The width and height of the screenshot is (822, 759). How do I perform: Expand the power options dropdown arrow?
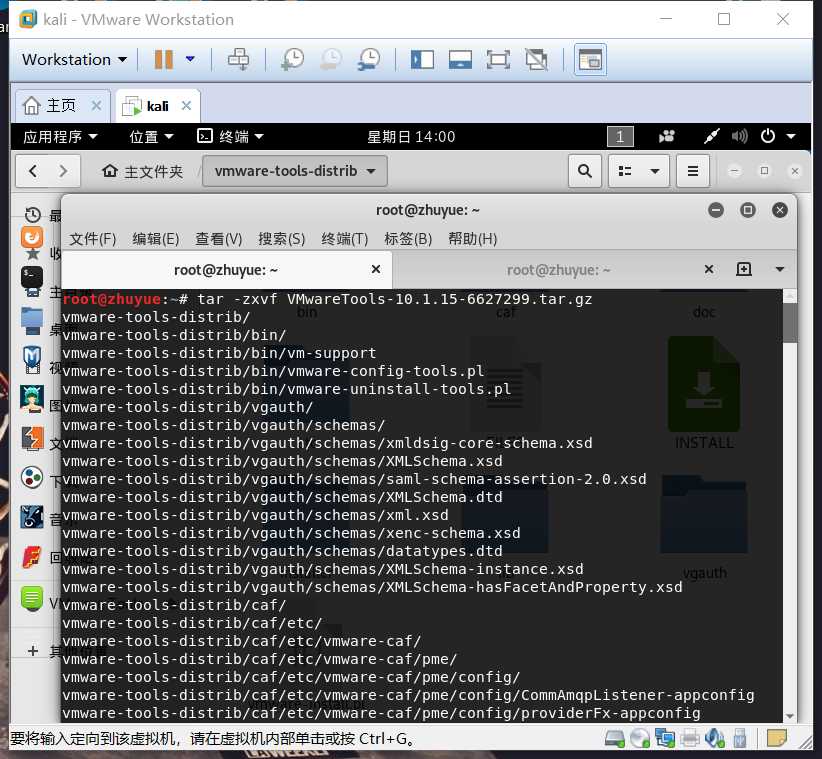[x=190, y=59]
